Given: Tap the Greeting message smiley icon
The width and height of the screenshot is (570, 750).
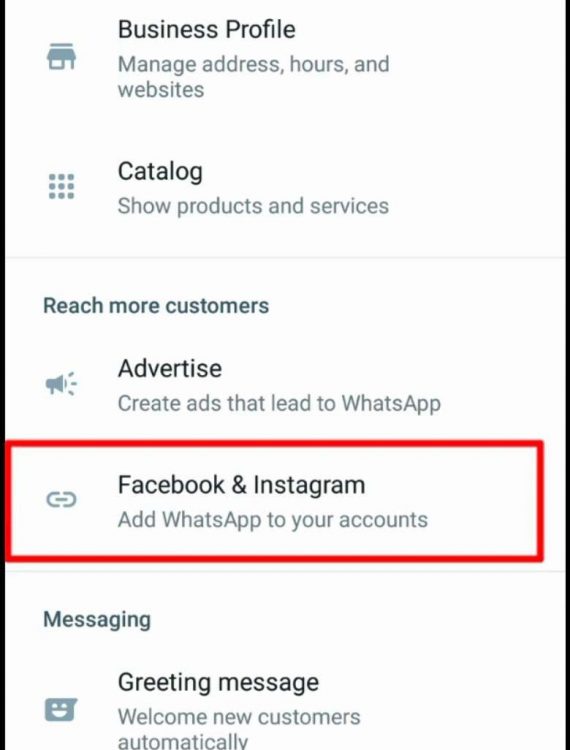Looking at the screenshot, I should pos(61,710).
